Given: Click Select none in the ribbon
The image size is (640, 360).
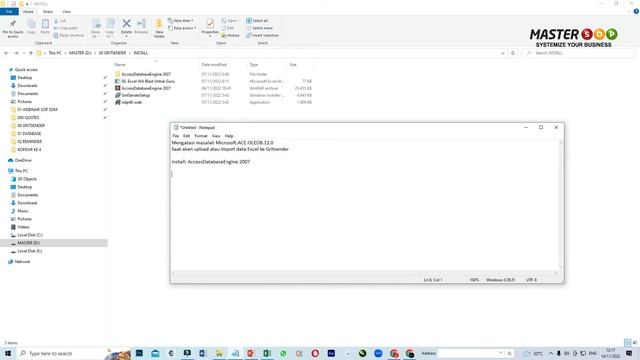Looking at the screenshot, I should (x=260, y=28).
